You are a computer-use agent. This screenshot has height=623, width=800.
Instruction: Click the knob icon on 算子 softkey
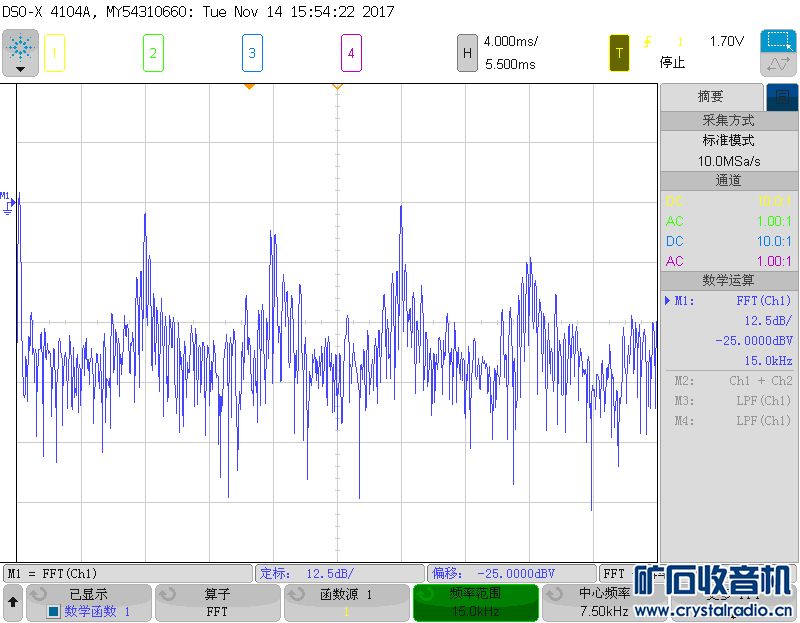[167, 594]
